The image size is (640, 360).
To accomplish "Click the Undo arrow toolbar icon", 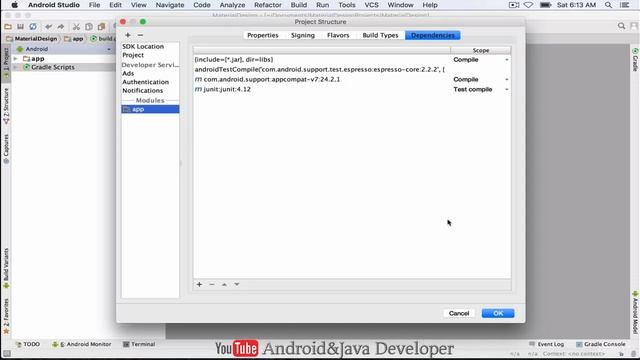I will tap(49, 27).
